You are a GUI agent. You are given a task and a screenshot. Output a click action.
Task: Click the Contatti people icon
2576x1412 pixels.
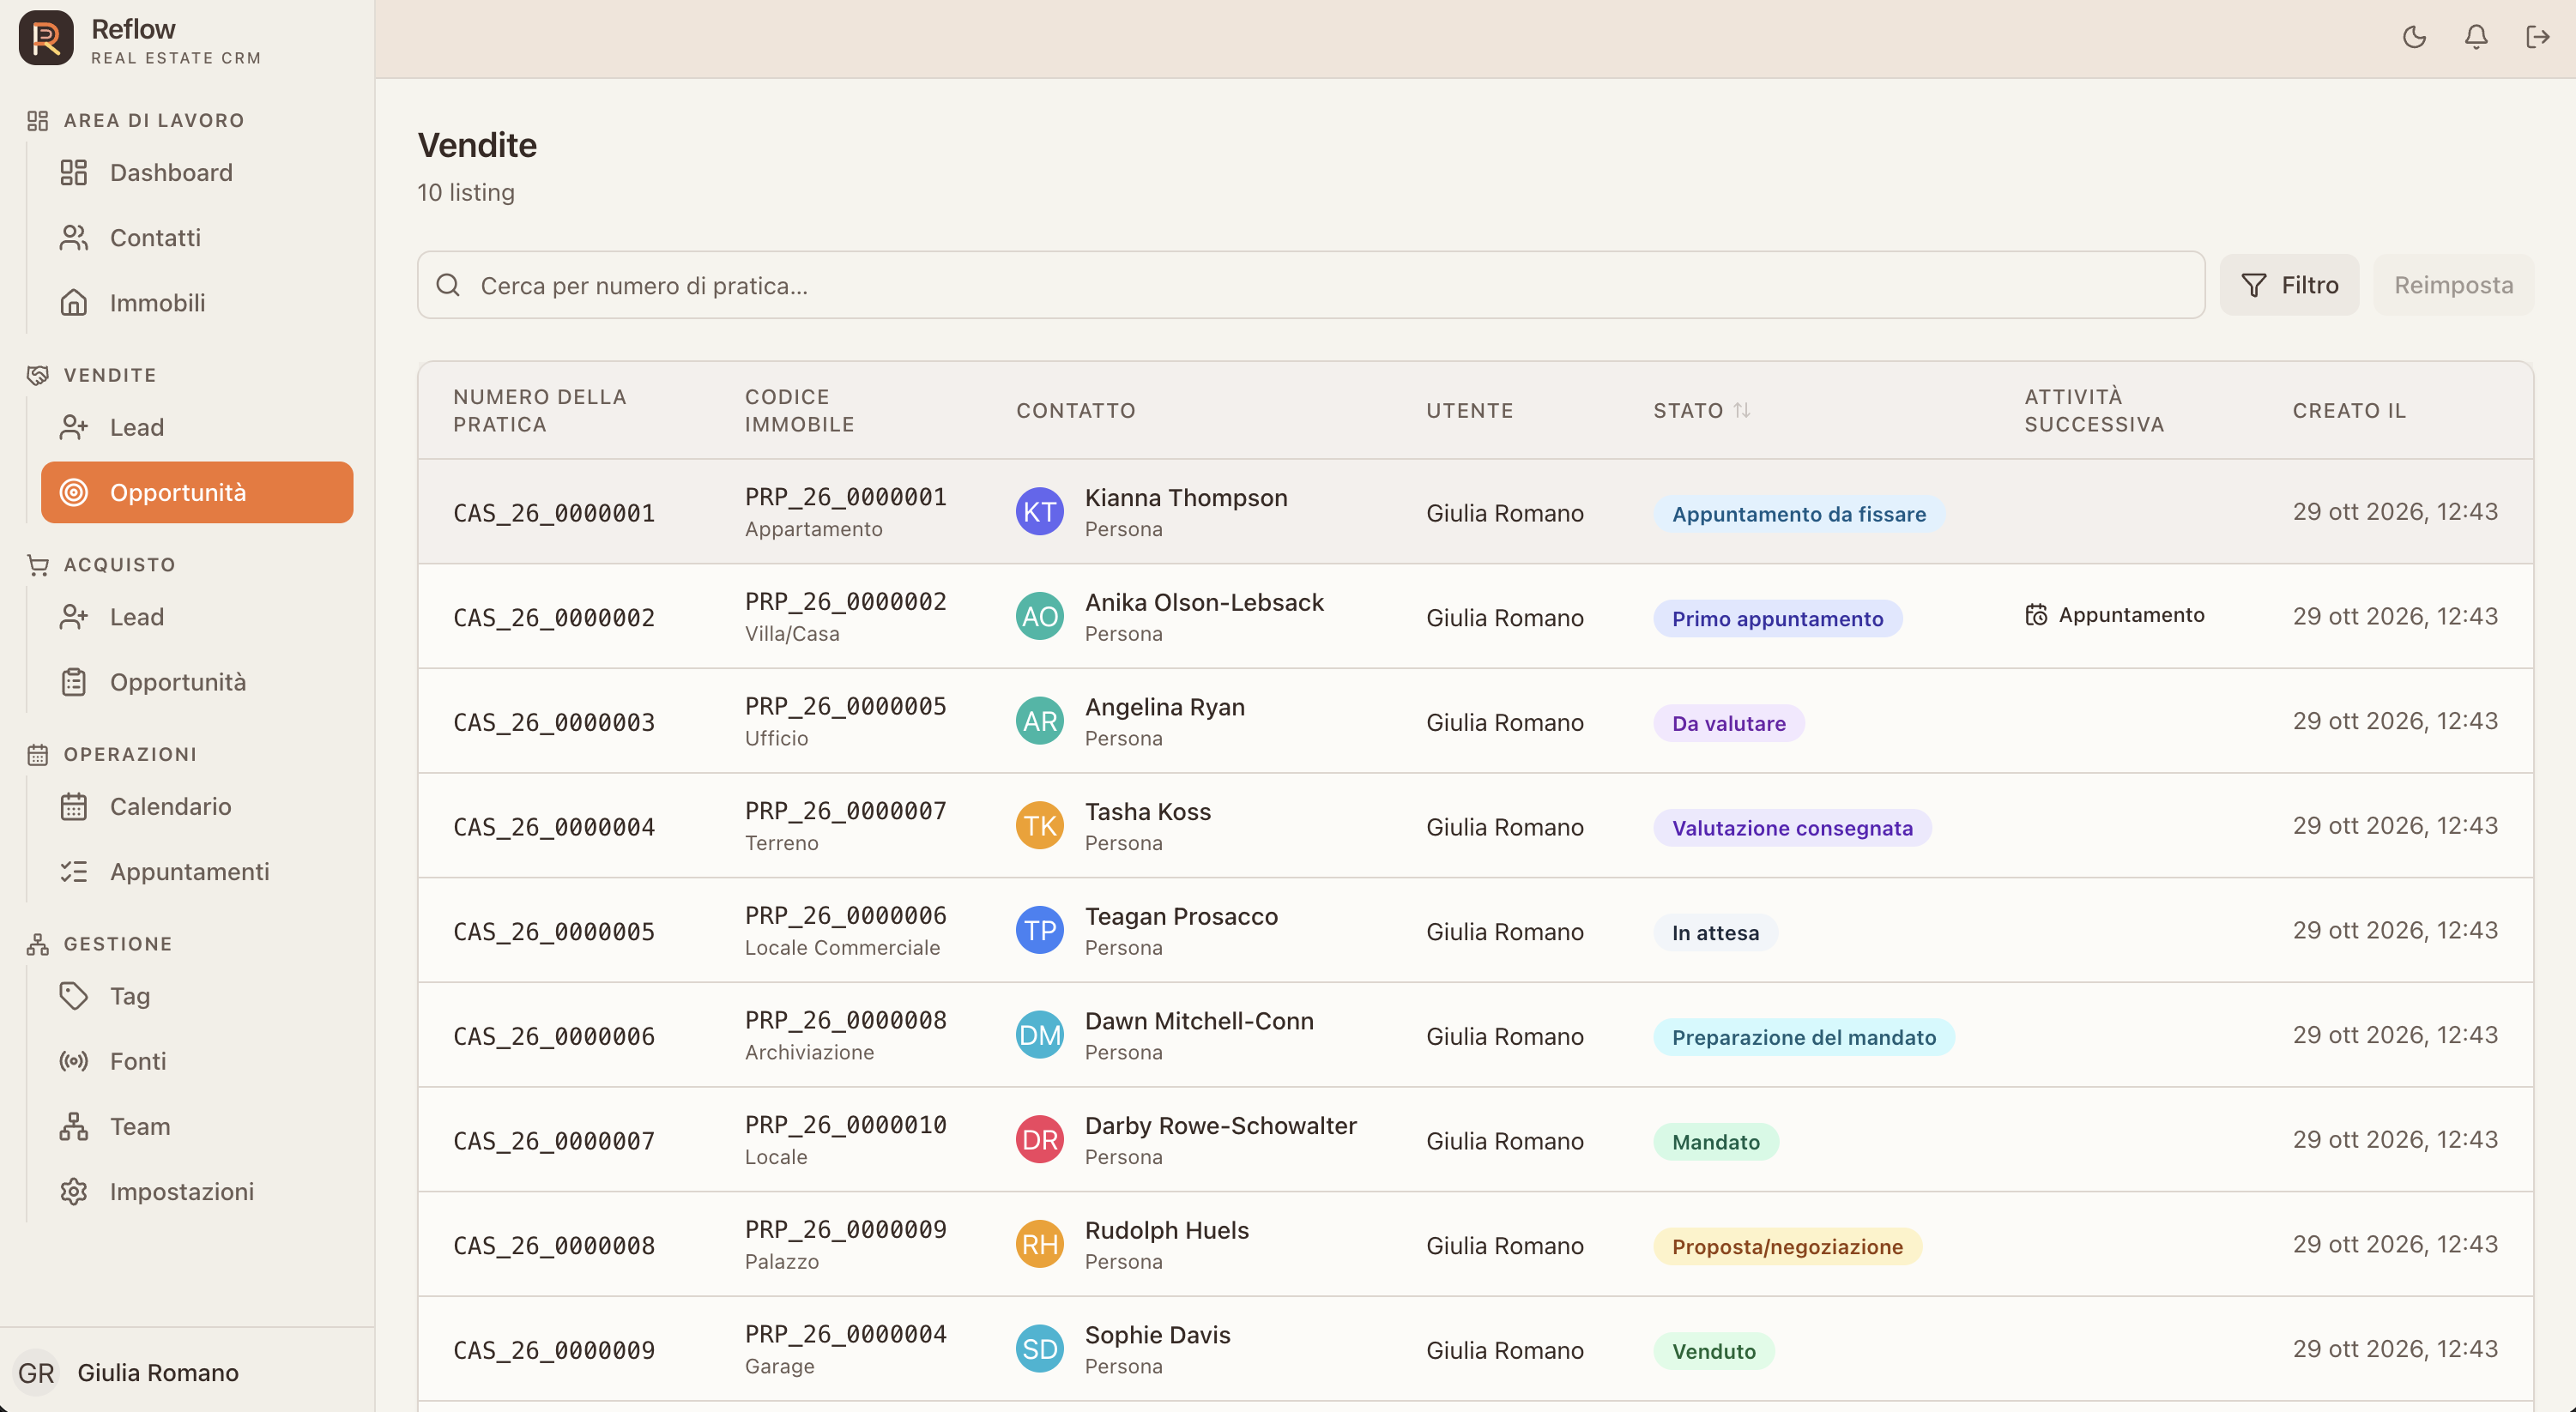pyautogui.click(x=73, y=237)
